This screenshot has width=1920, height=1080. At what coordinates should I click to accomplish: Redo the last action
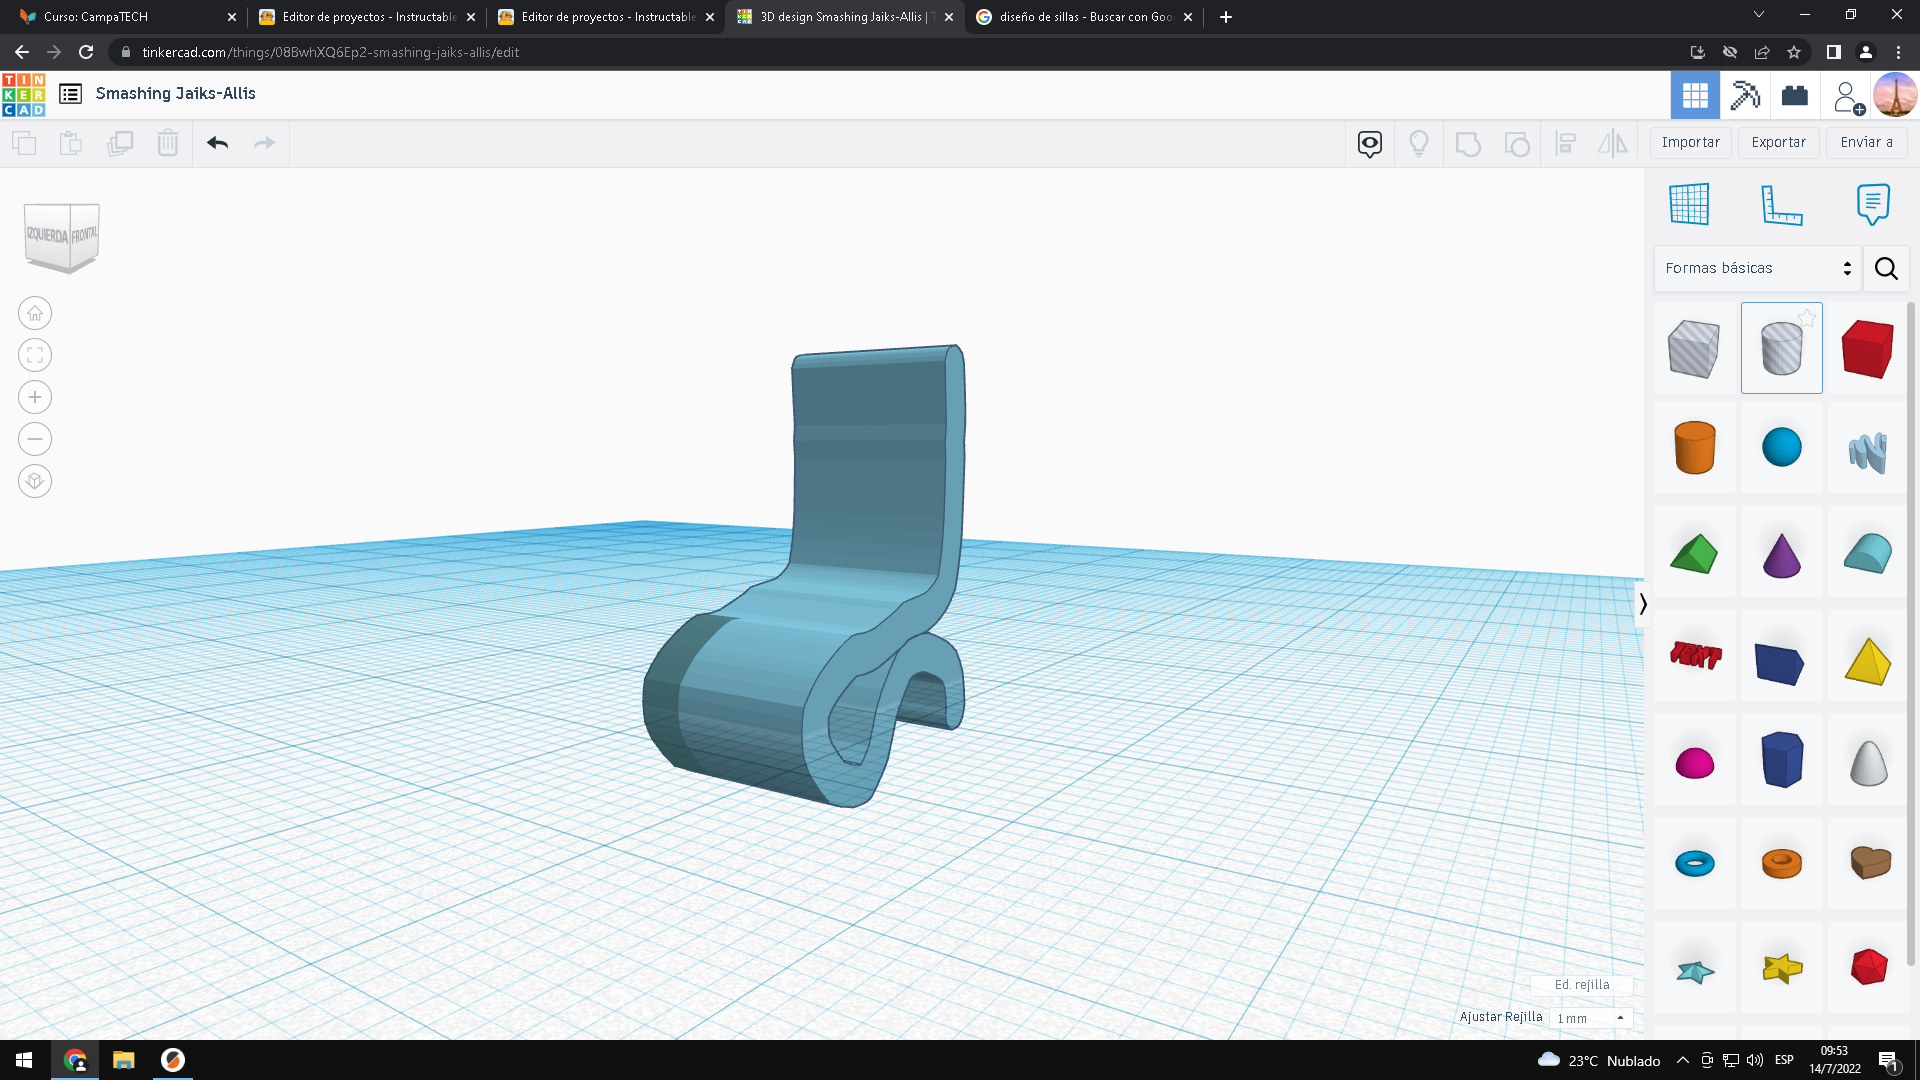pos(264,143)
